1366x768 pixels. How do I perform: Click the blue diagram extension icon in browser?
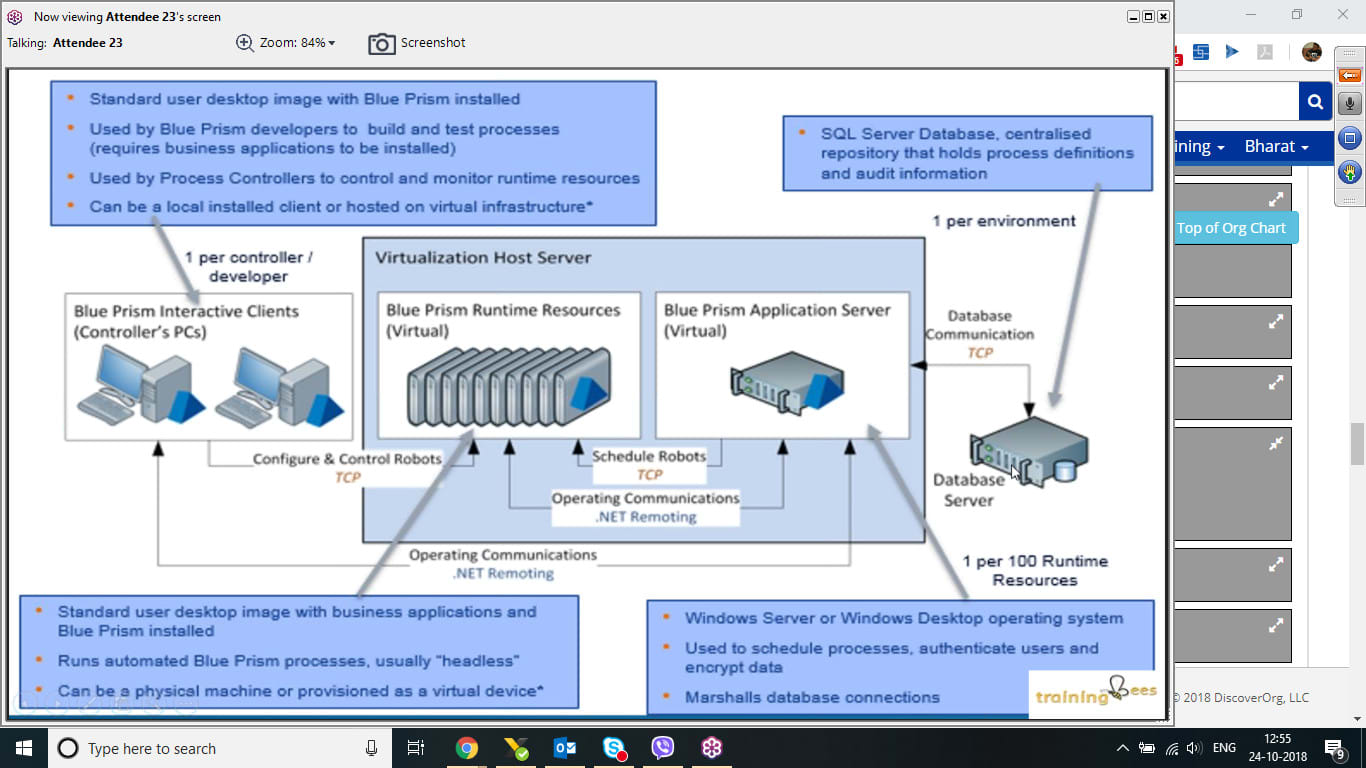[1200, 52]
